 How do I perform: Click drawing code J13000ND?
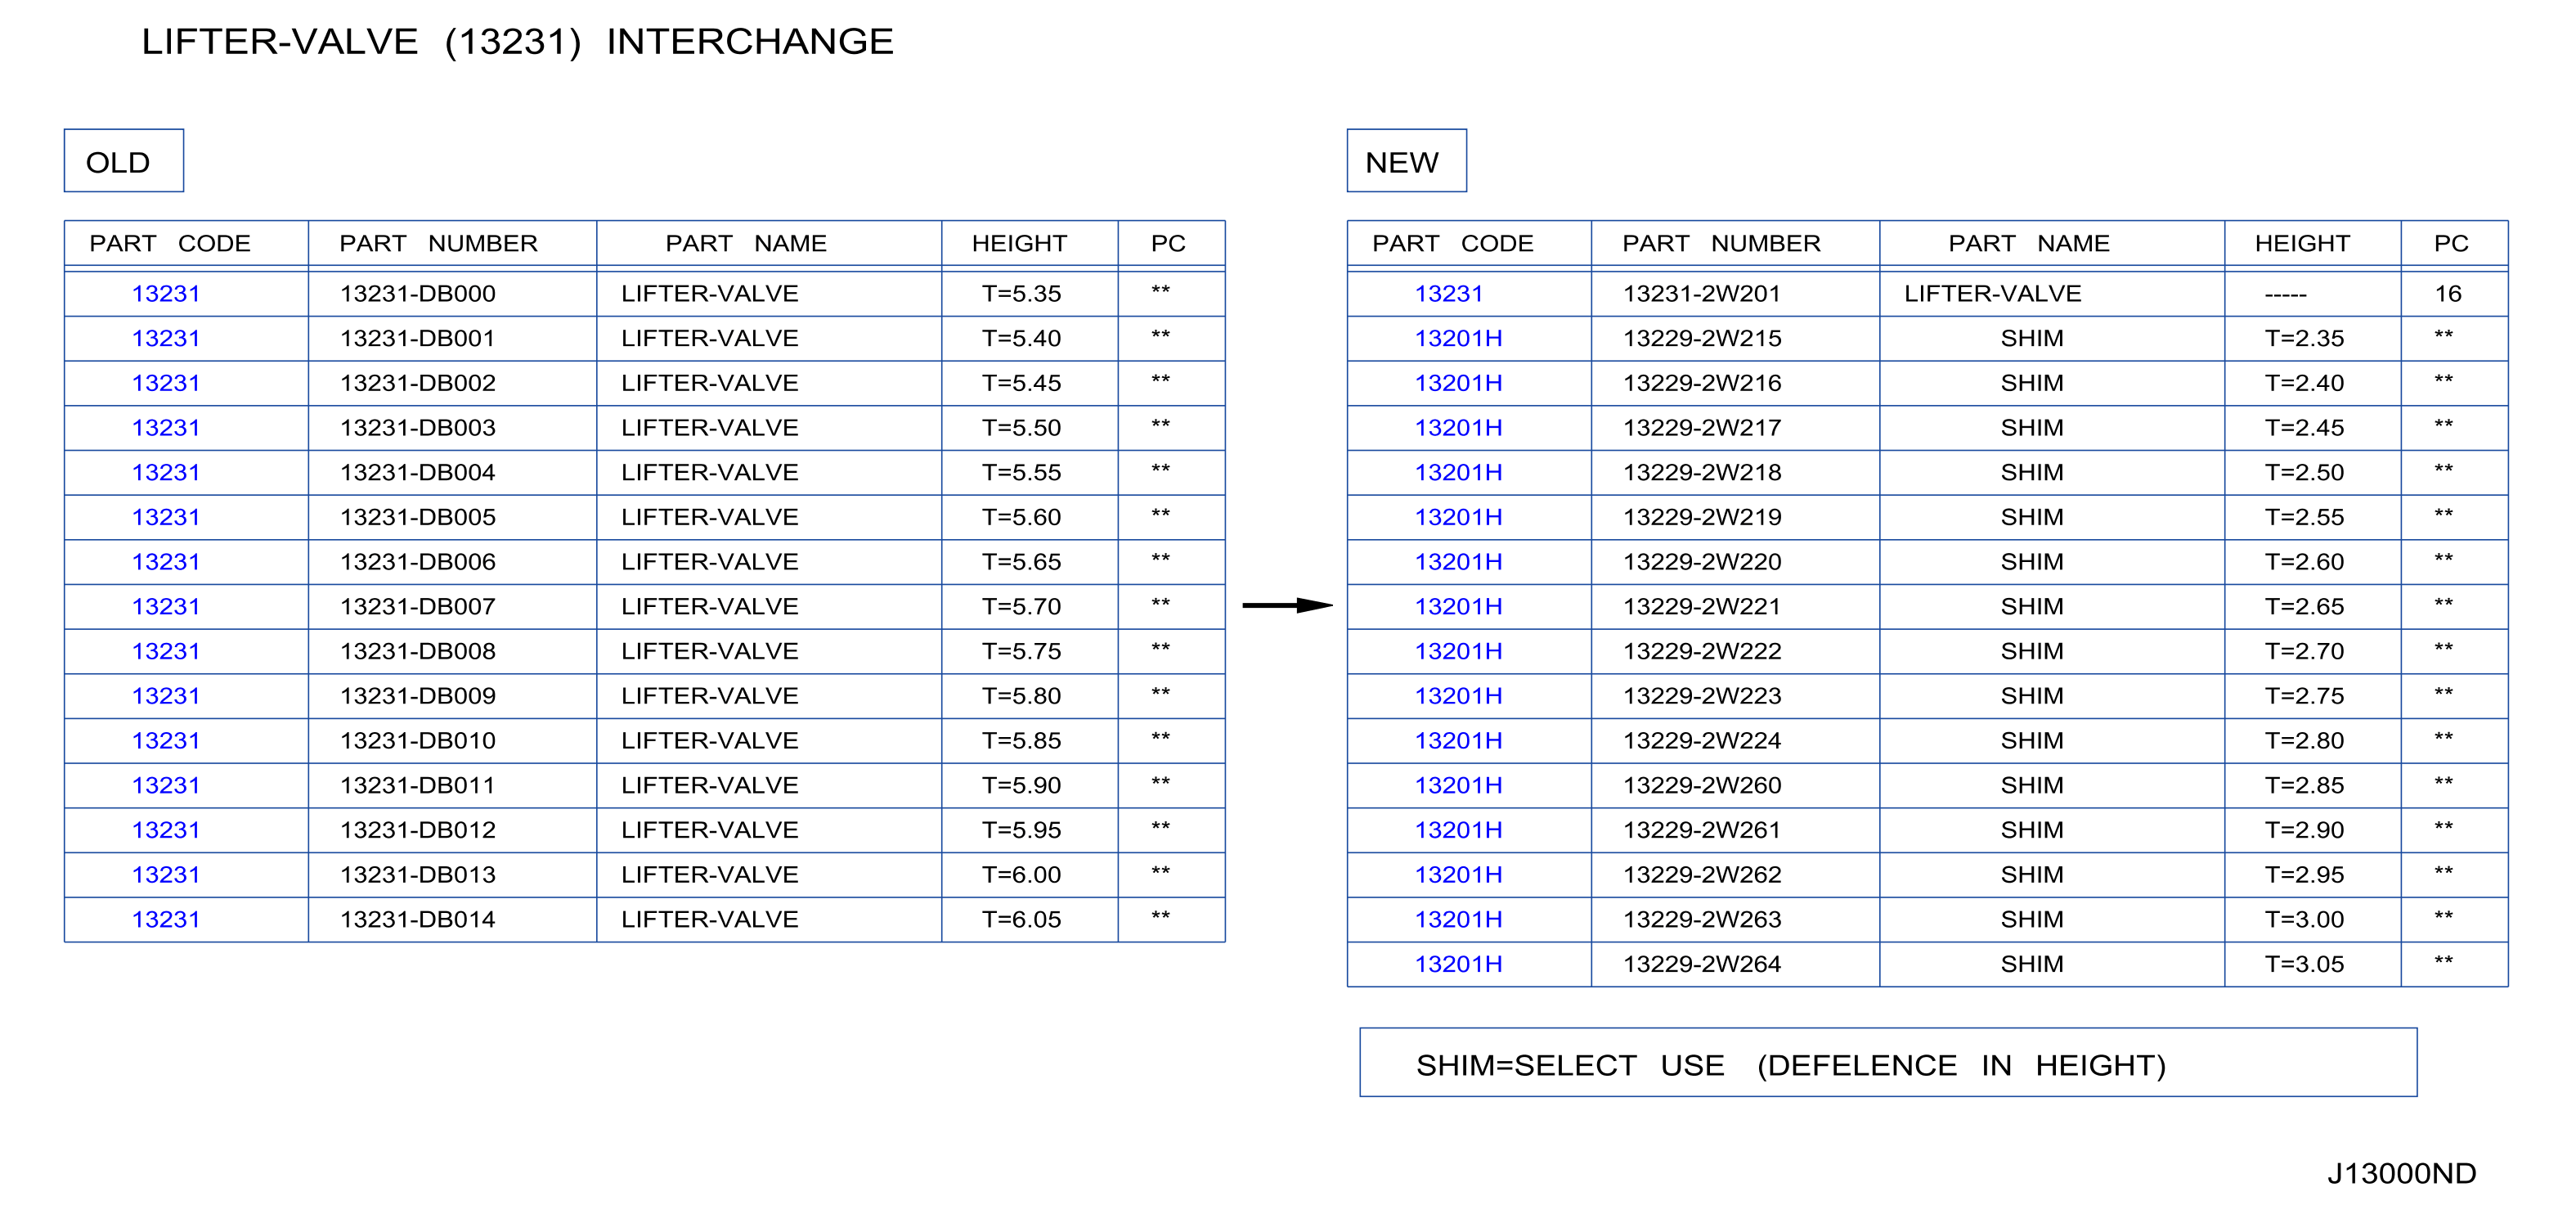pos(2401,1173)
